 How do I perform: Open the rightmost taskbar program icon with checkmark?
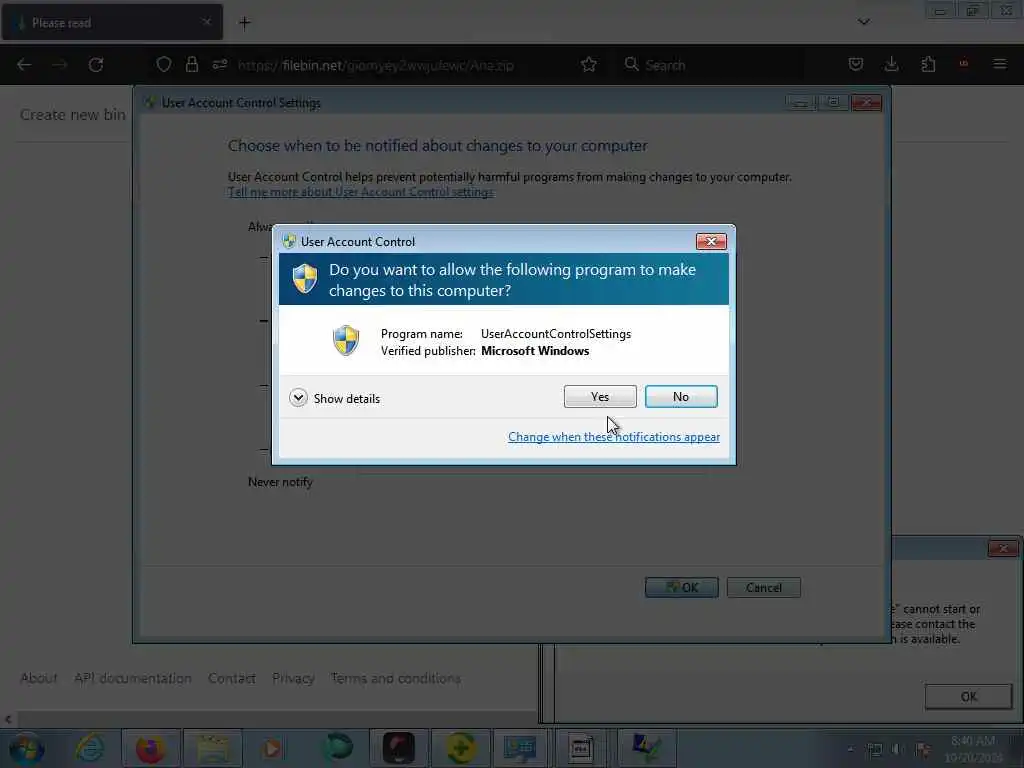pyautogui.click(x=646, y=748)
